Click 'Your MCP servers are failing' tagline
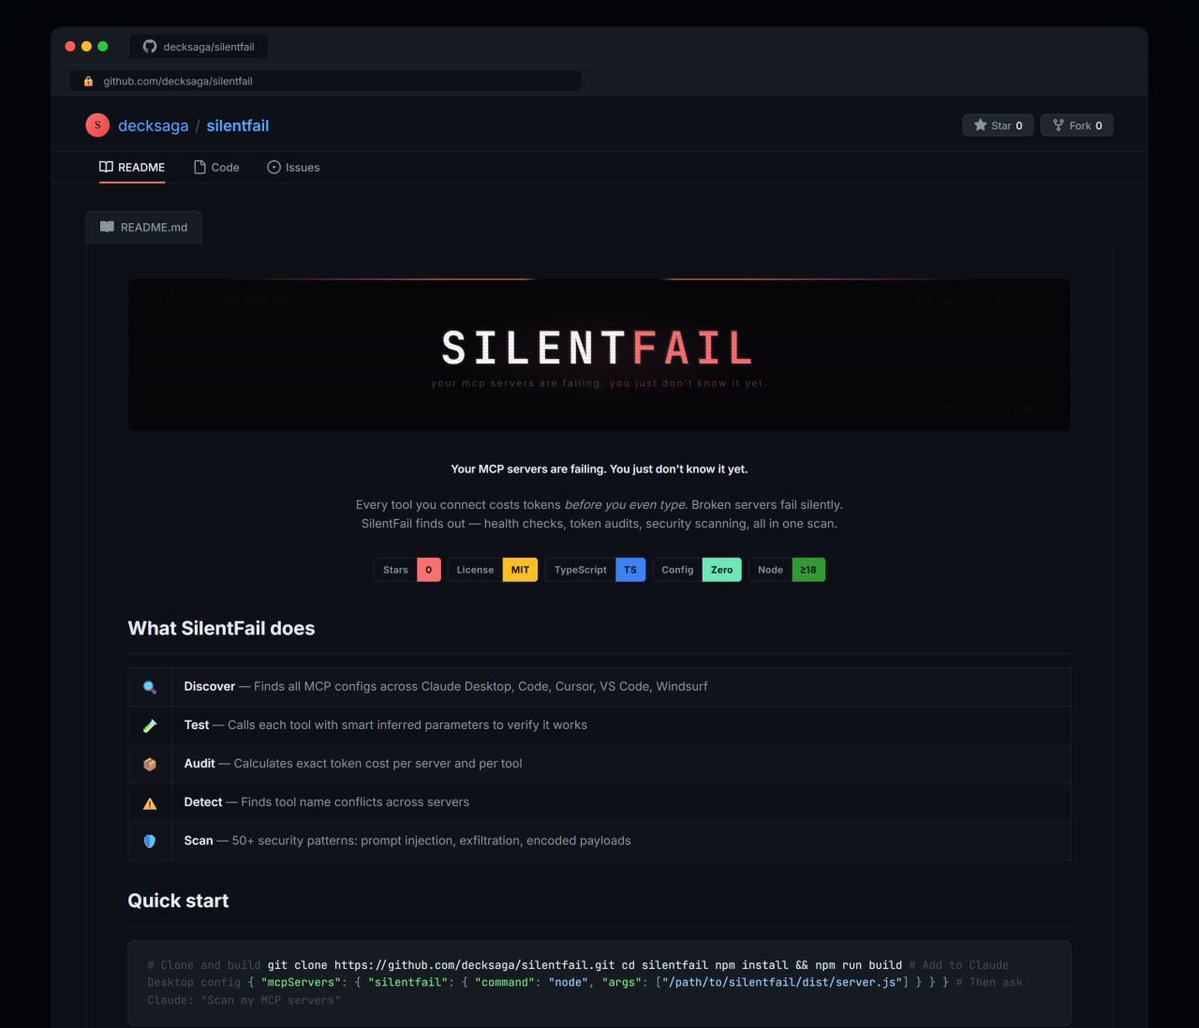 click(x=600, y=469)
